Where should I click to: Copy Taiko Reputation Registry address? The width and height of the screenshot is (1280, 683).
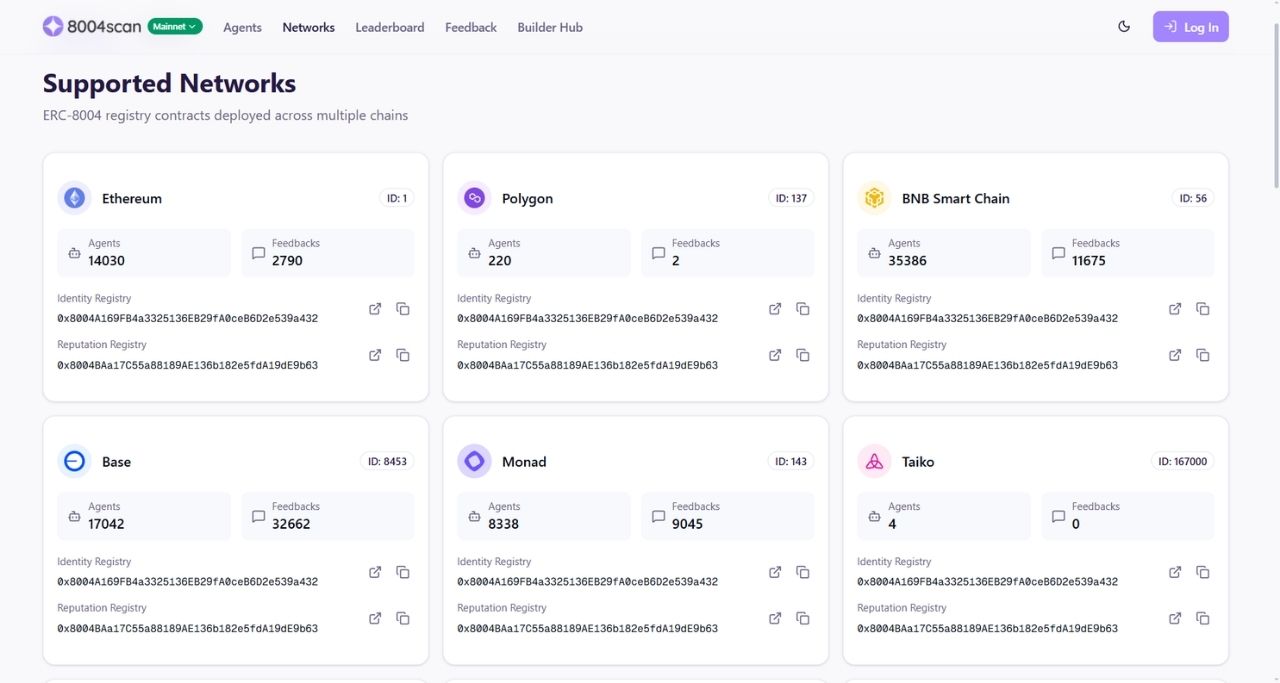[x=1203, y=618]
